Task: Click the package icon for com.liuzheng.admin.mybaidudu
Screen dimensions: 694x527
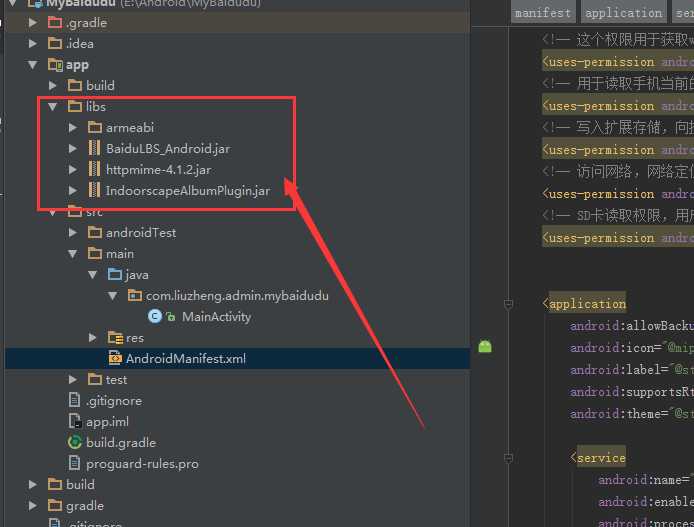Action: [x=135, y=295]
